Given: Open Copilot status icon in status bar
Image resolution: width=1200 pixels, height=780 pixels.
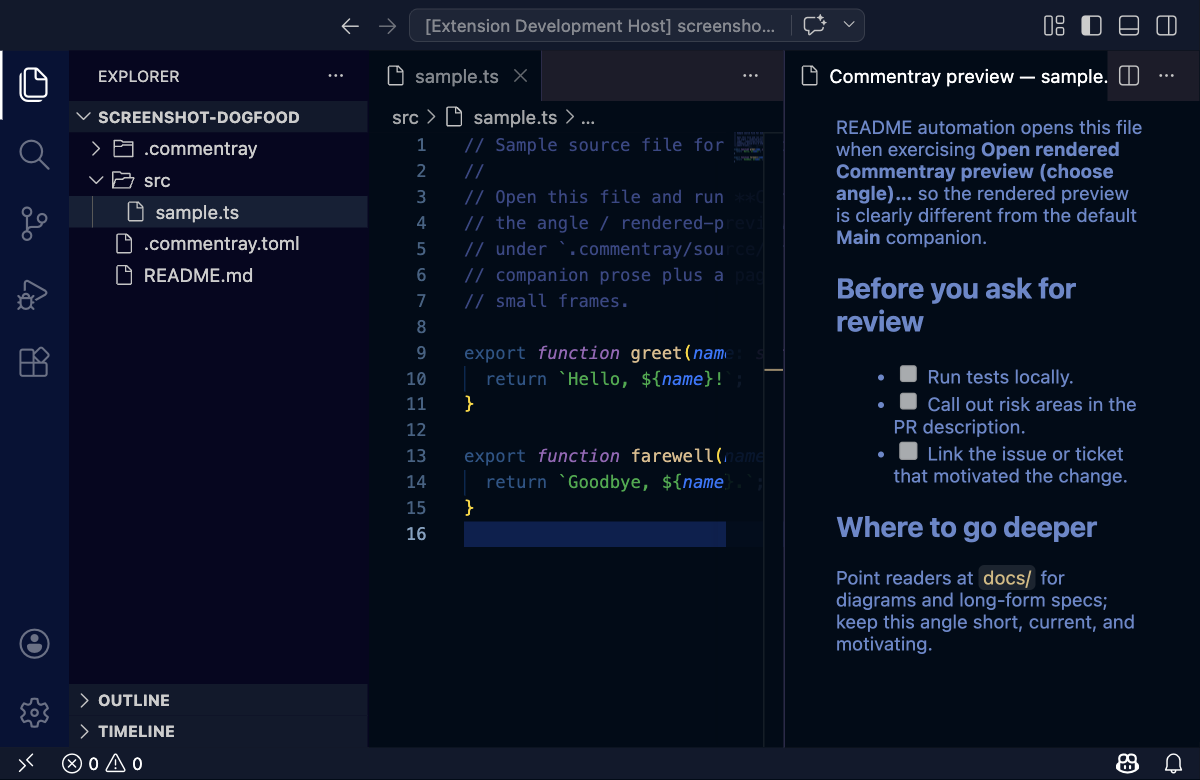Looking at the screenshot, I should pyautogui.click(x=1128, y=764).
